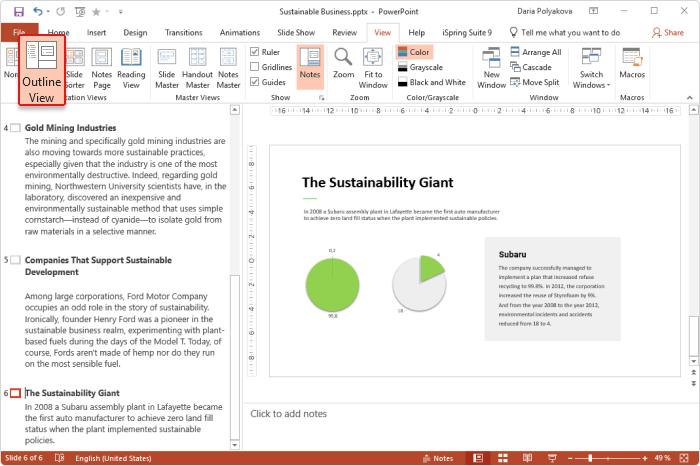
Task: Open Slide Master view
Action: click(x=167, y=67)
